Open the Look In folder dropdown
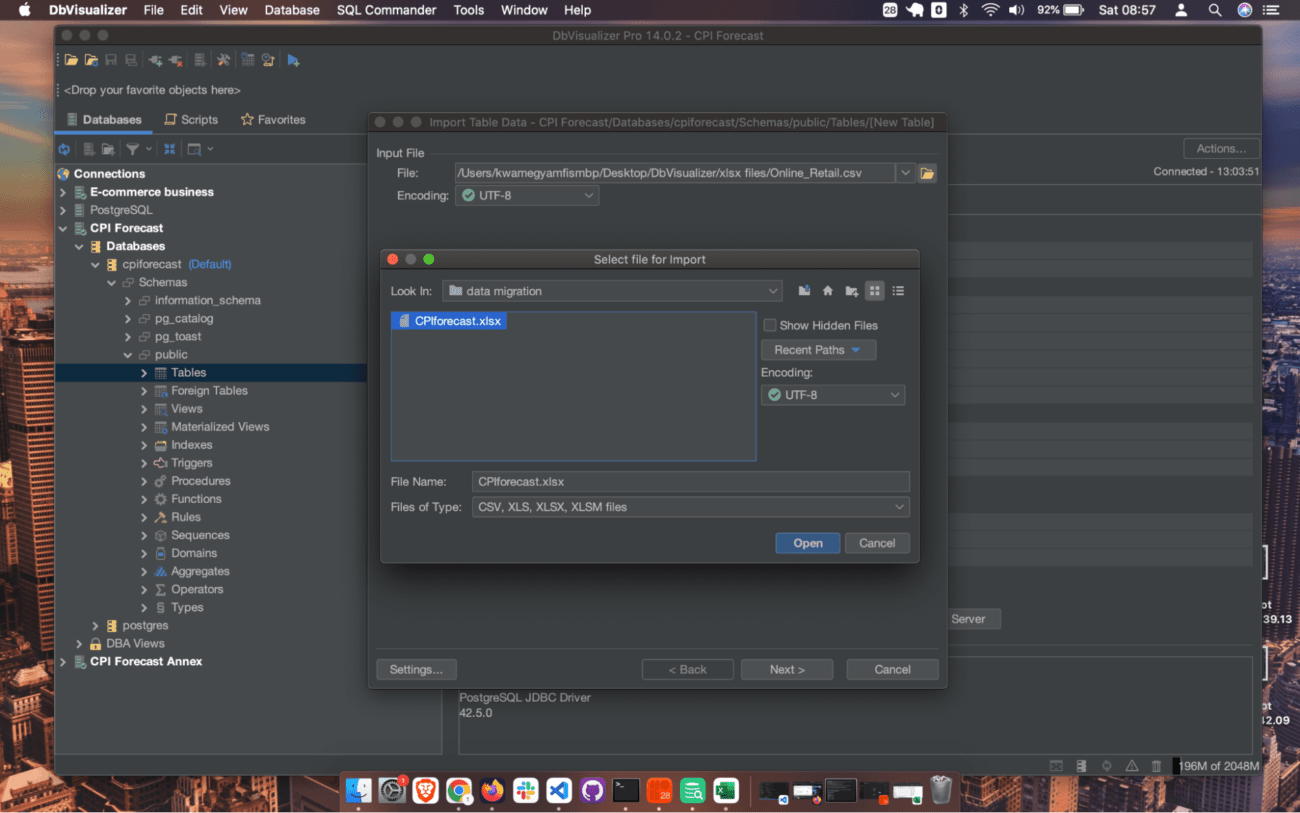1300x813 pixels. click(612, 291)
